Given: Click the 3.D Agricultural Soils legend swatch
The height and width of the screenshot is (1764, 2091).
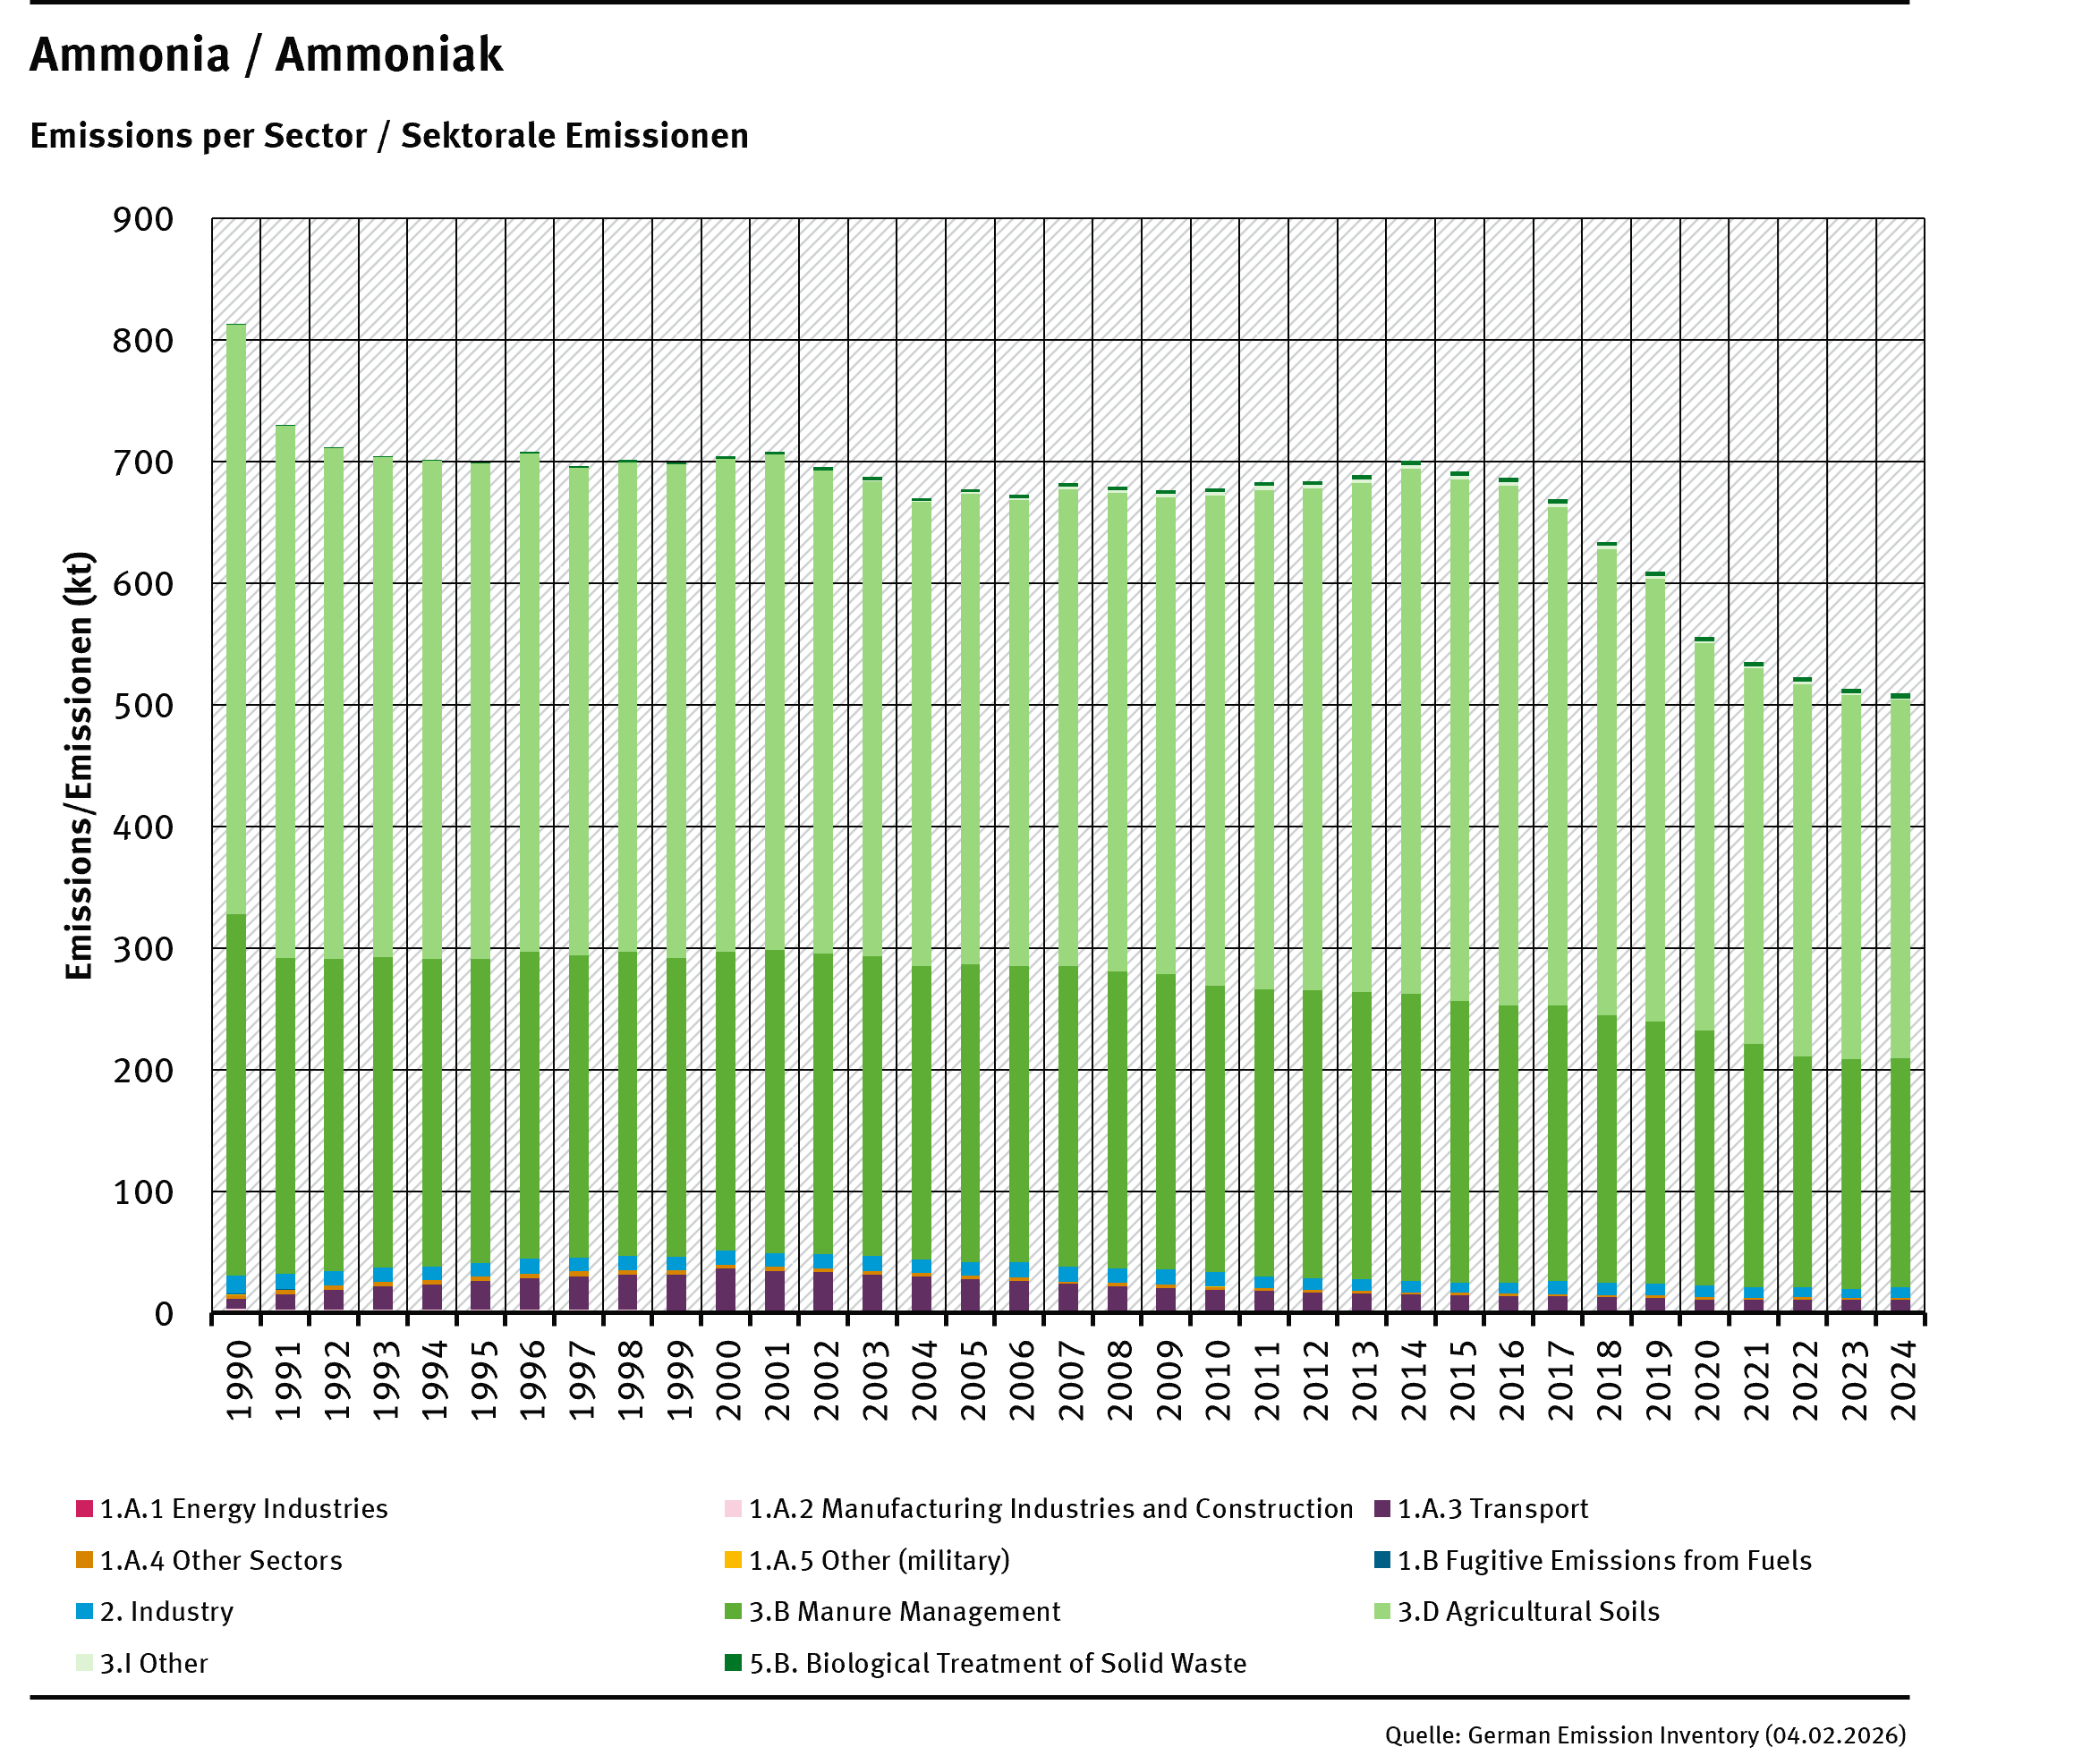Looking at the screenshot, I should [x=1382, y=1611].
